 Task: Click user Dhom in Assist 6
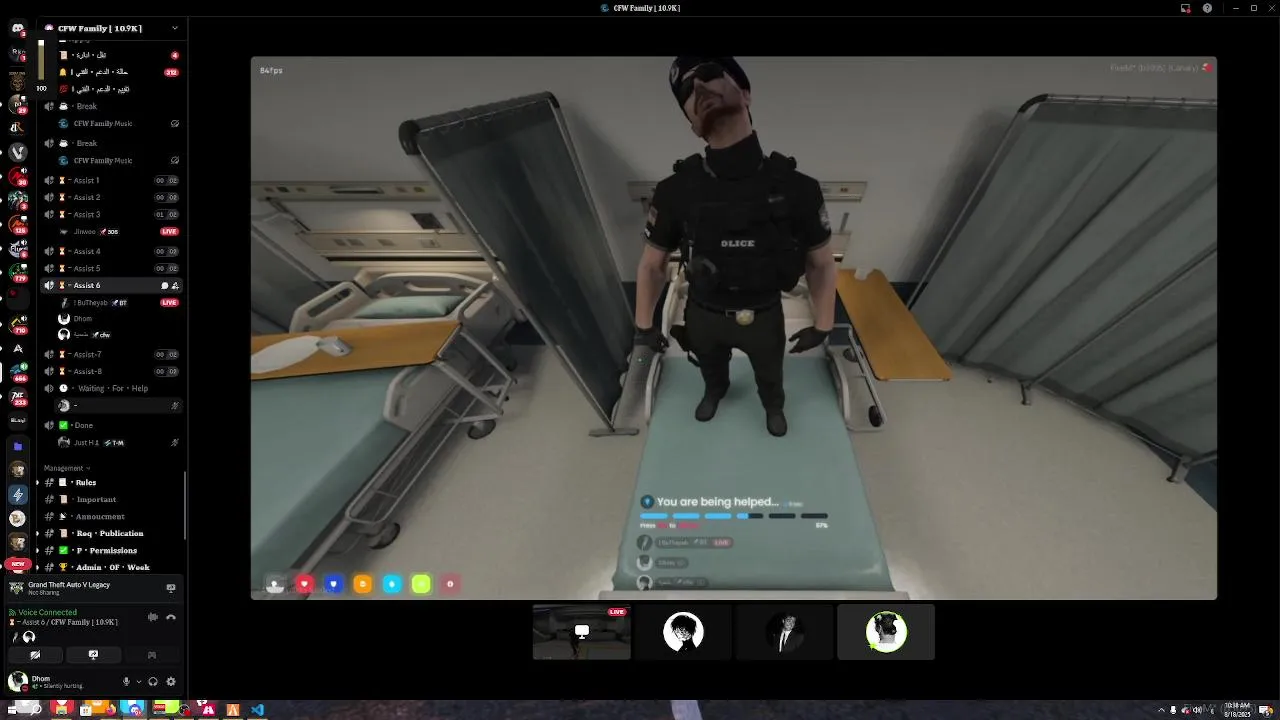[x=118, y=318]
